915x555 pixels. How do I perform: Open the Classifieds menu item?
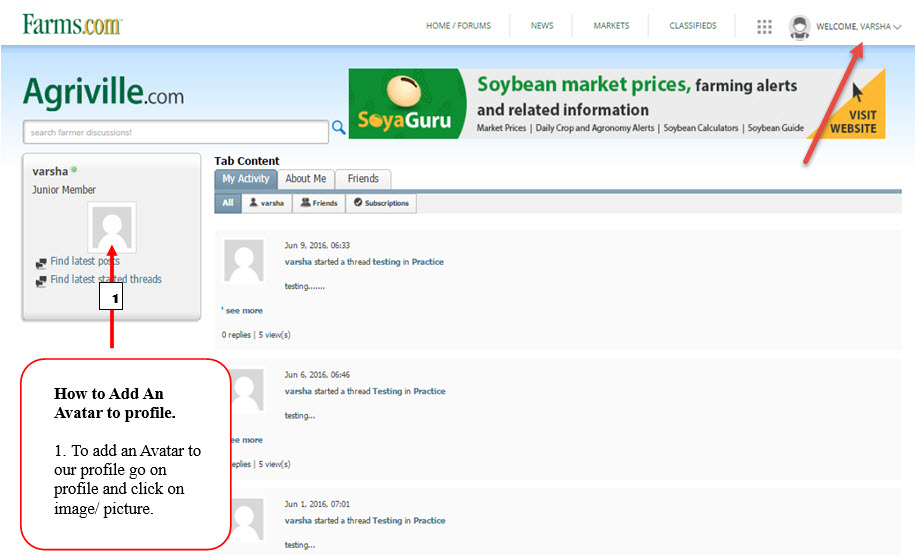click(x=693, y=26)
